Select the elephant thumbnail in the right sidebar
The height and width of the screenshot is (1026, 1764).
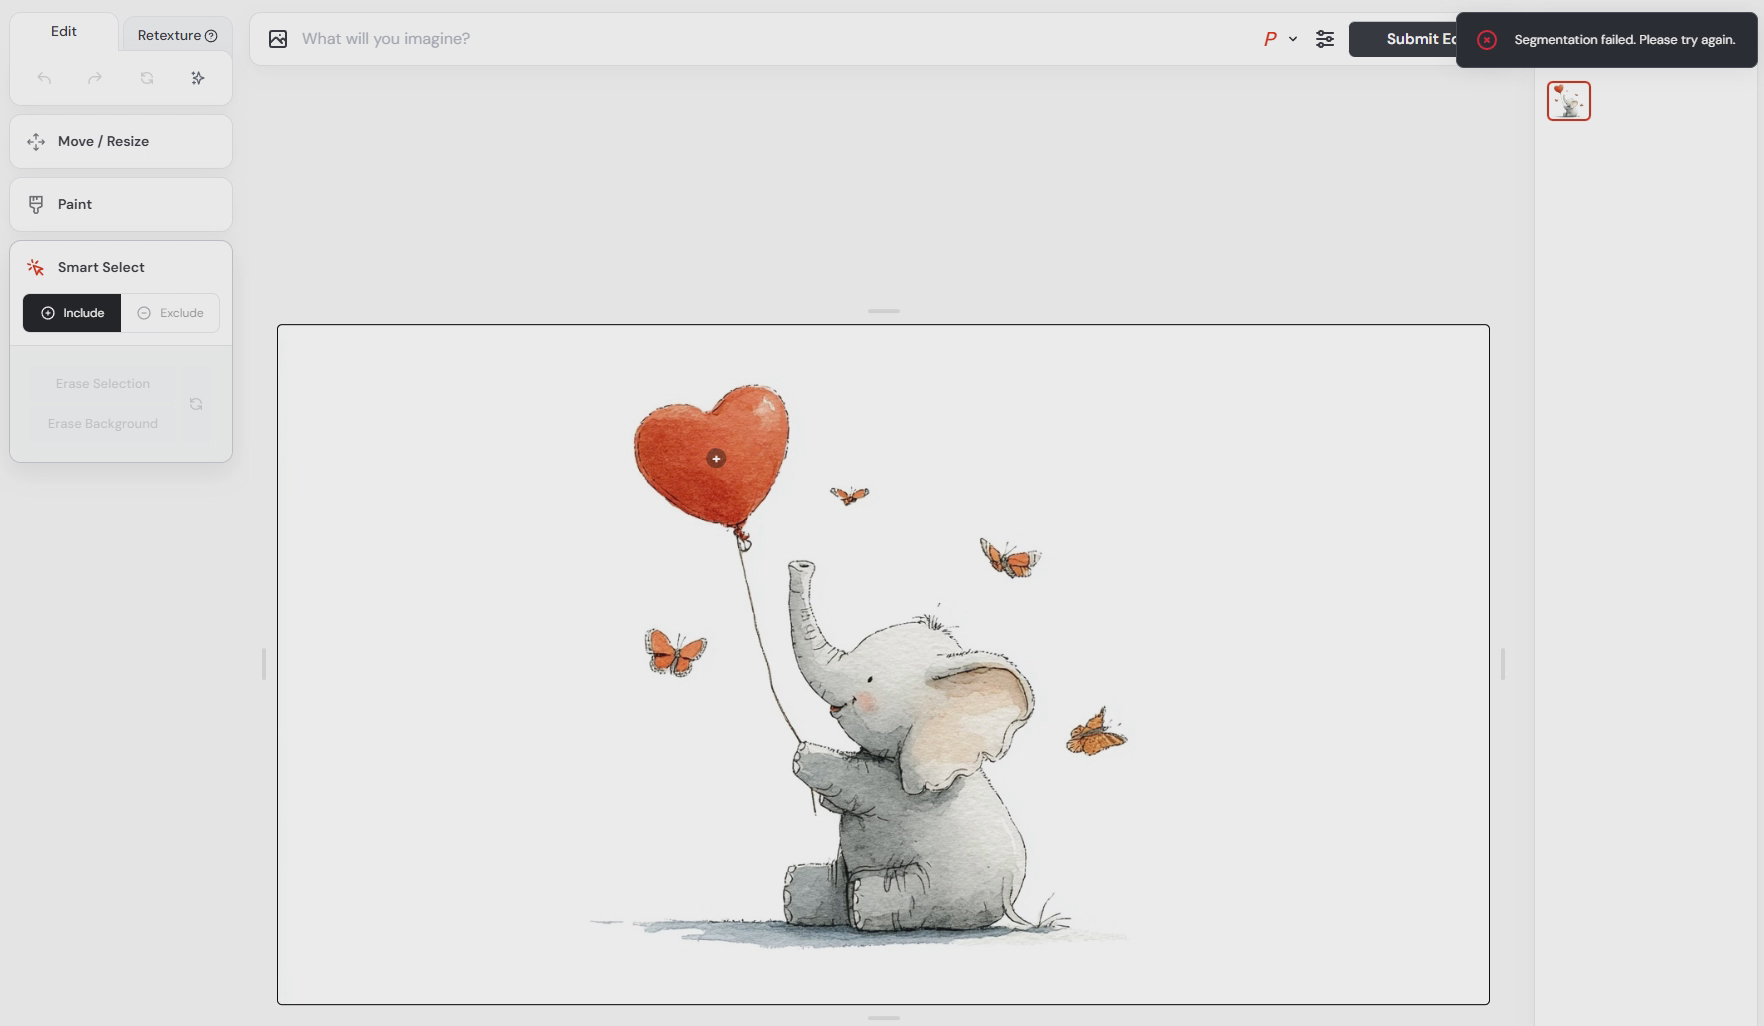[1568, 100]
